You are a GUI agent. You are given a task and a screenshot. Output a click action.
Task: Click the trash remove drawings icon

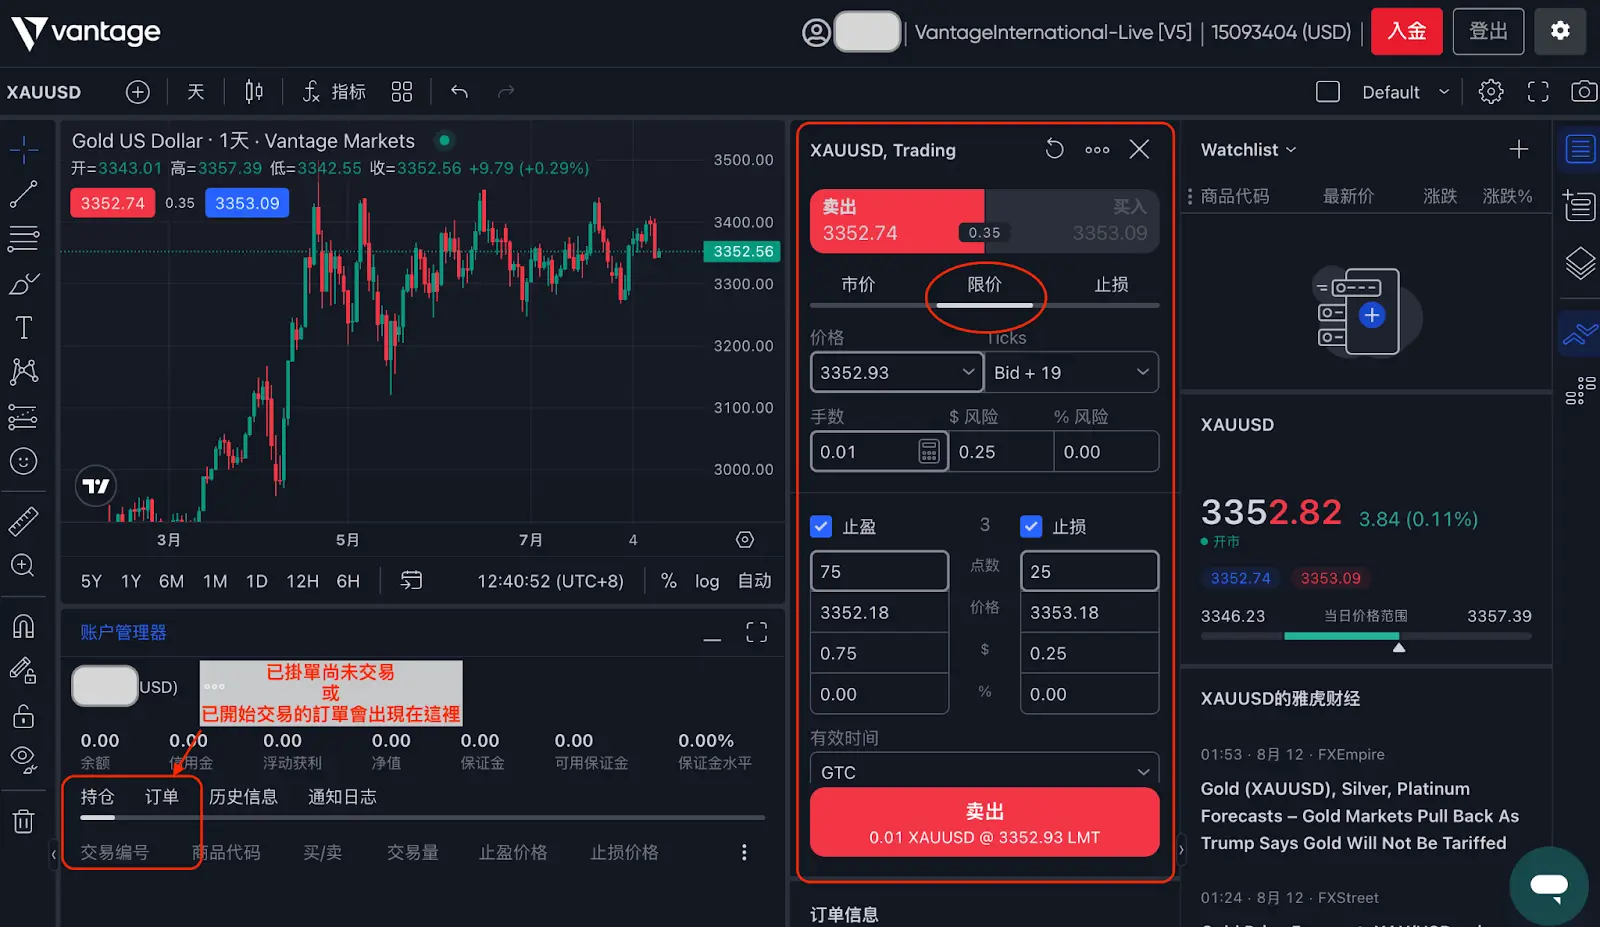23,822
